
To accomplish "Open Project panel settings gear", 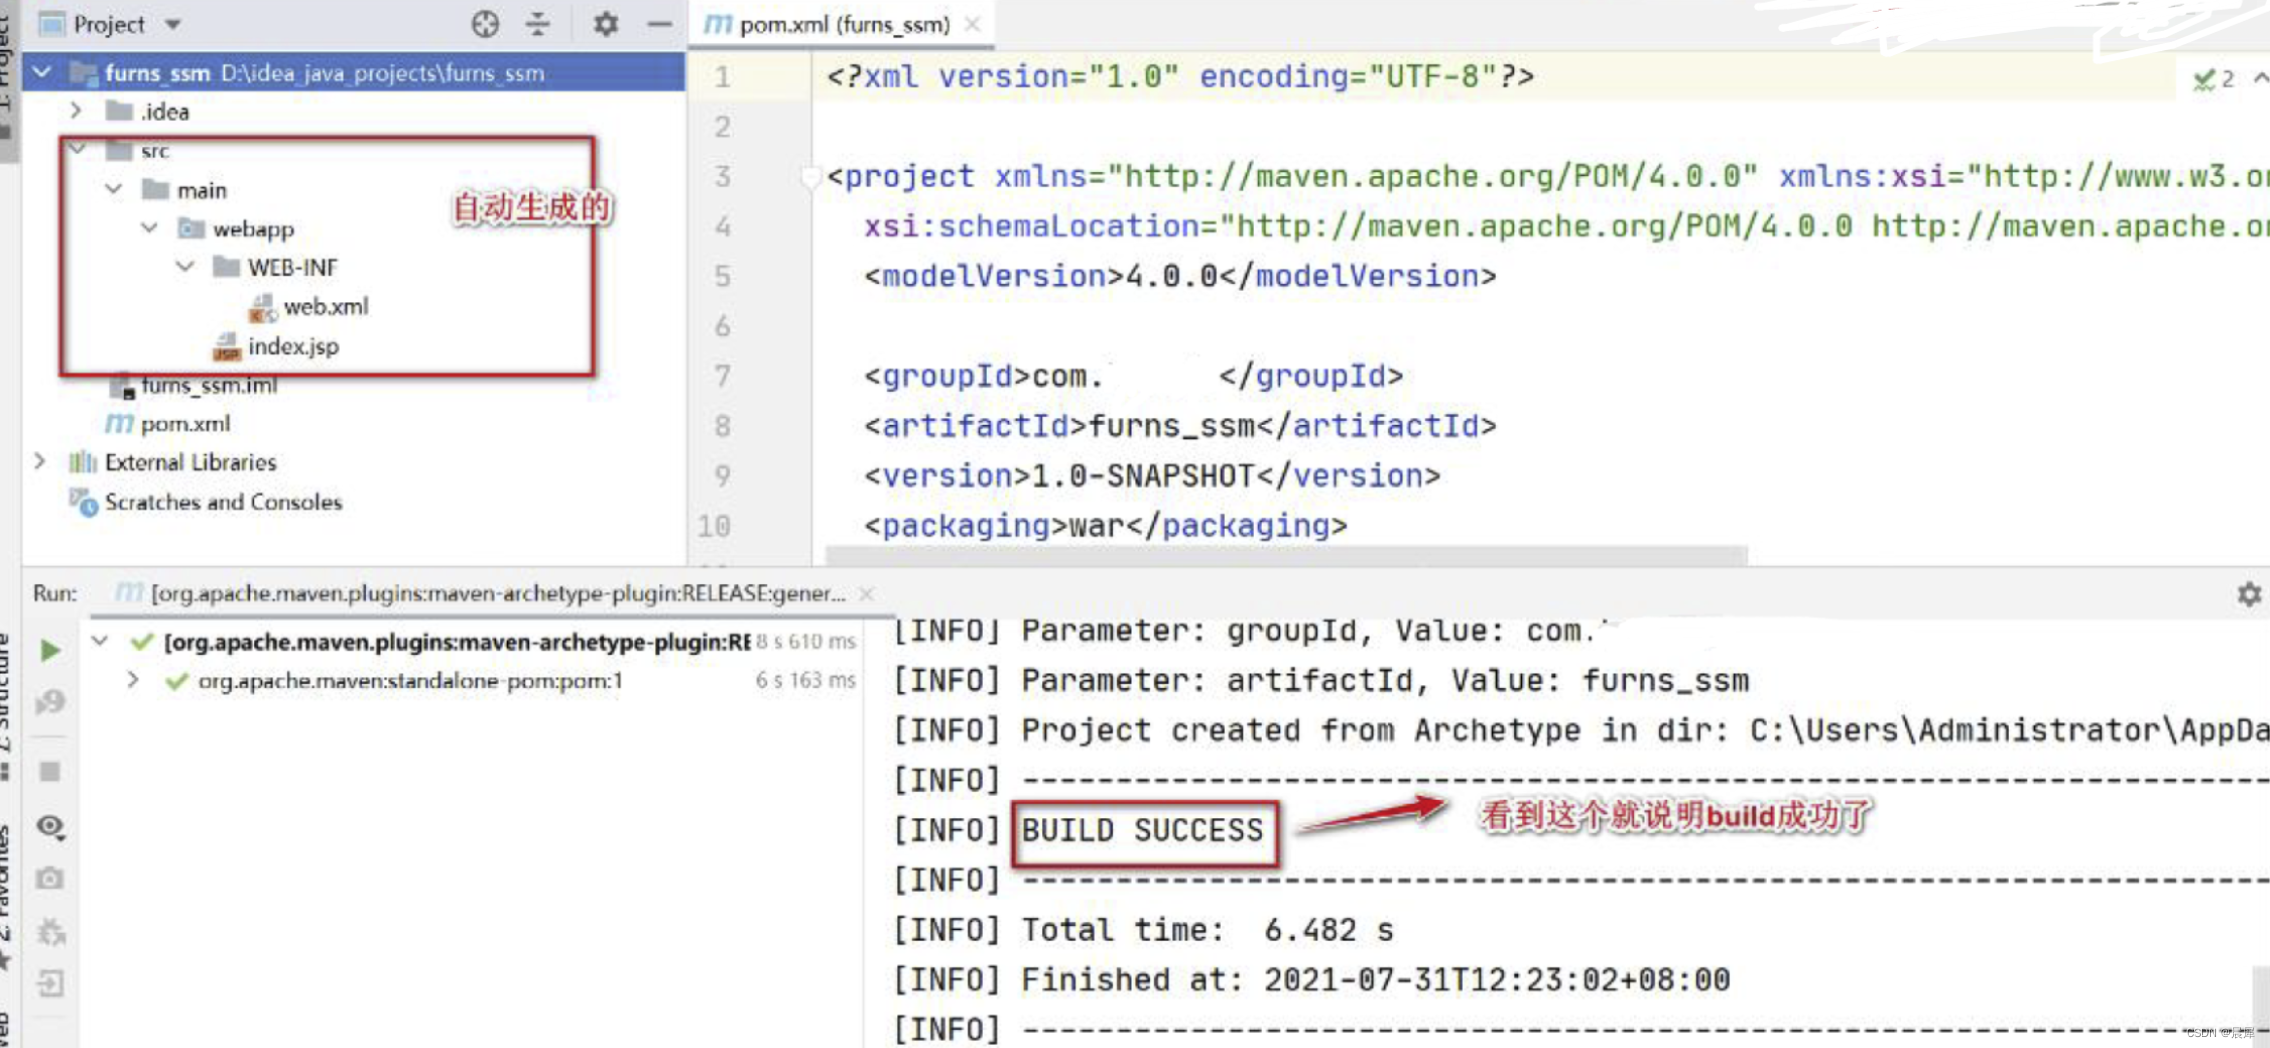I will pos(605,24).
